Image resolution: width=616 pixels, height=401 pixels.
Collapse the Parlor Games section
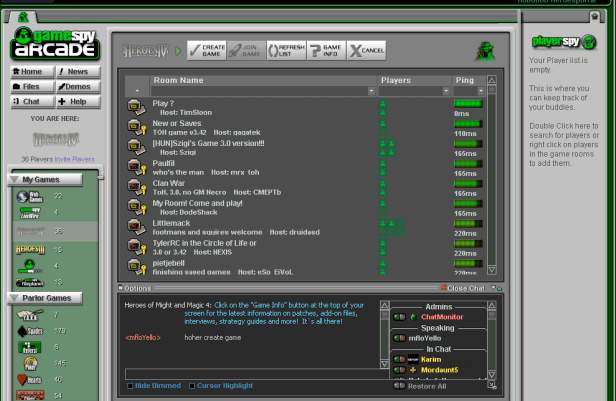15,298
